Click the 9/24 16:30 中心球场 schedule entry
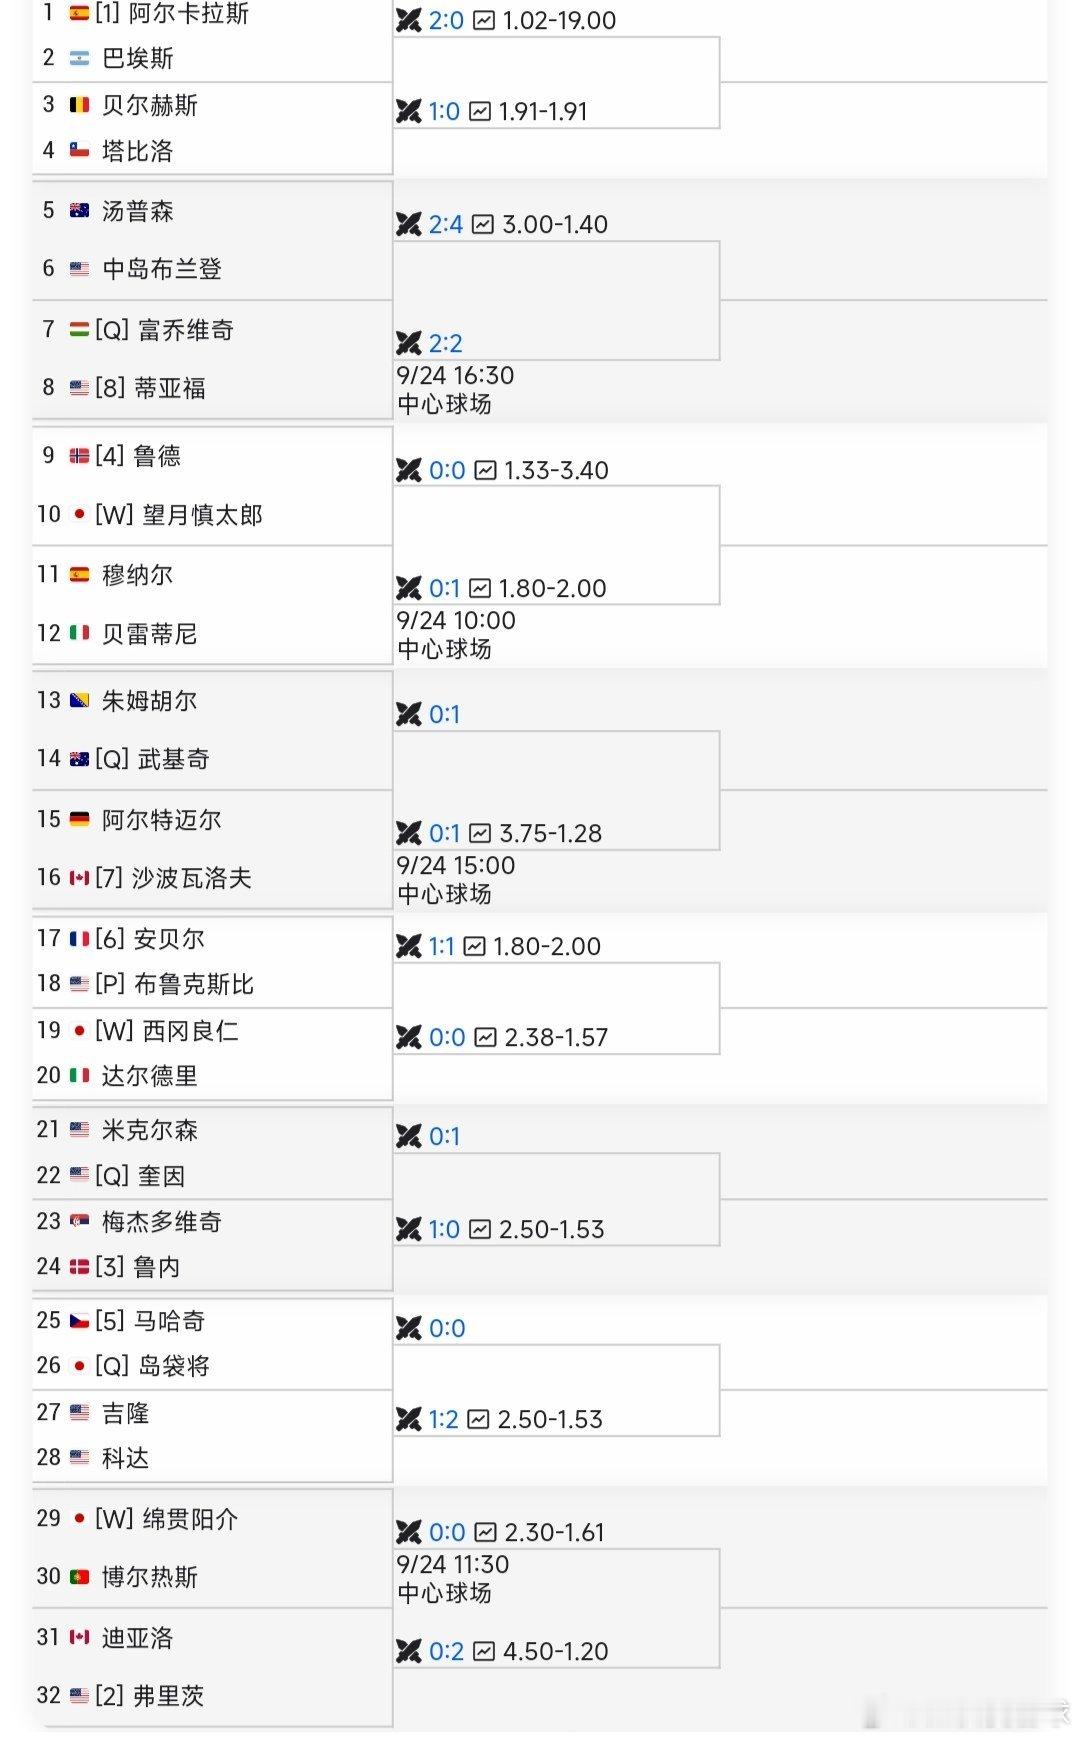Screen dimensions: 1080x1739 point(455,389)
